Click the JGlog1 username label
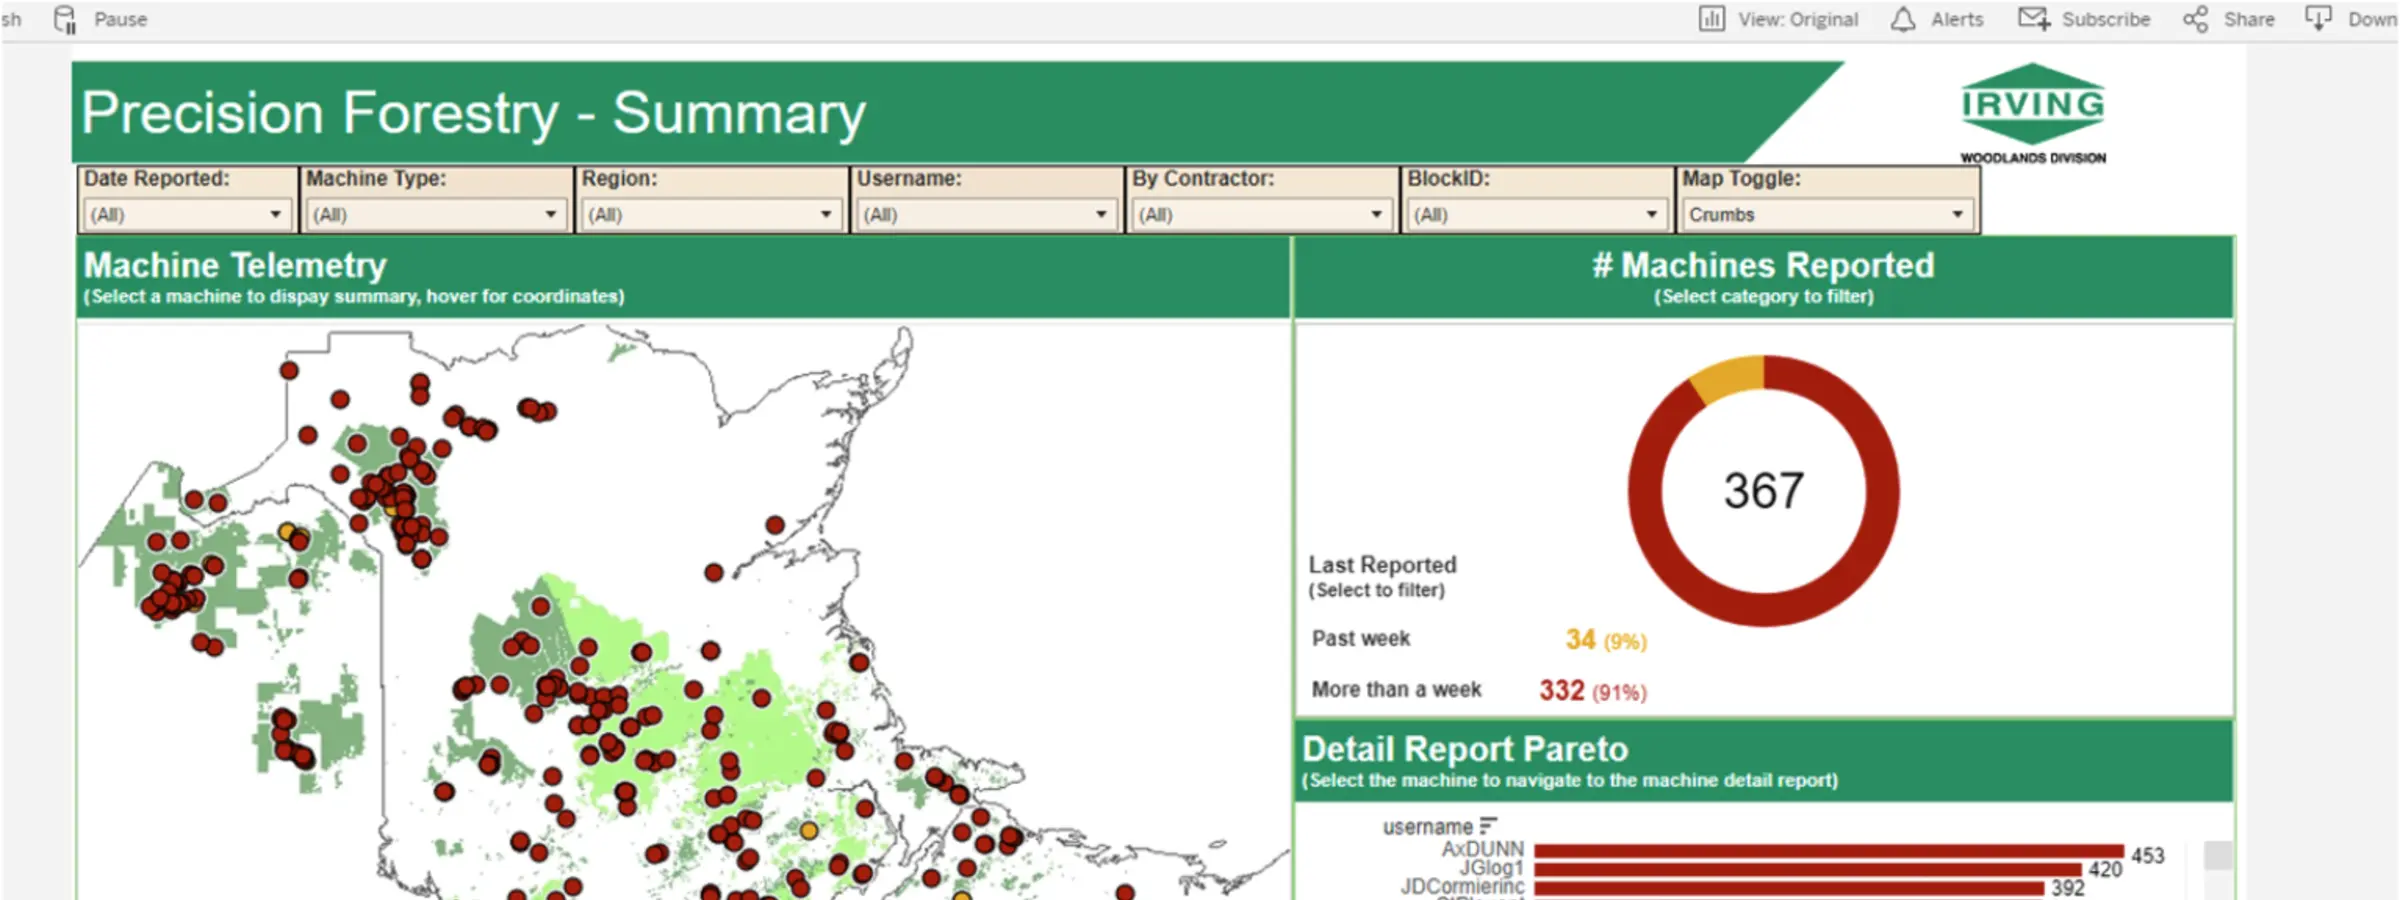The width and height of the screenshot is (2400, 900). pos(1491,868)
